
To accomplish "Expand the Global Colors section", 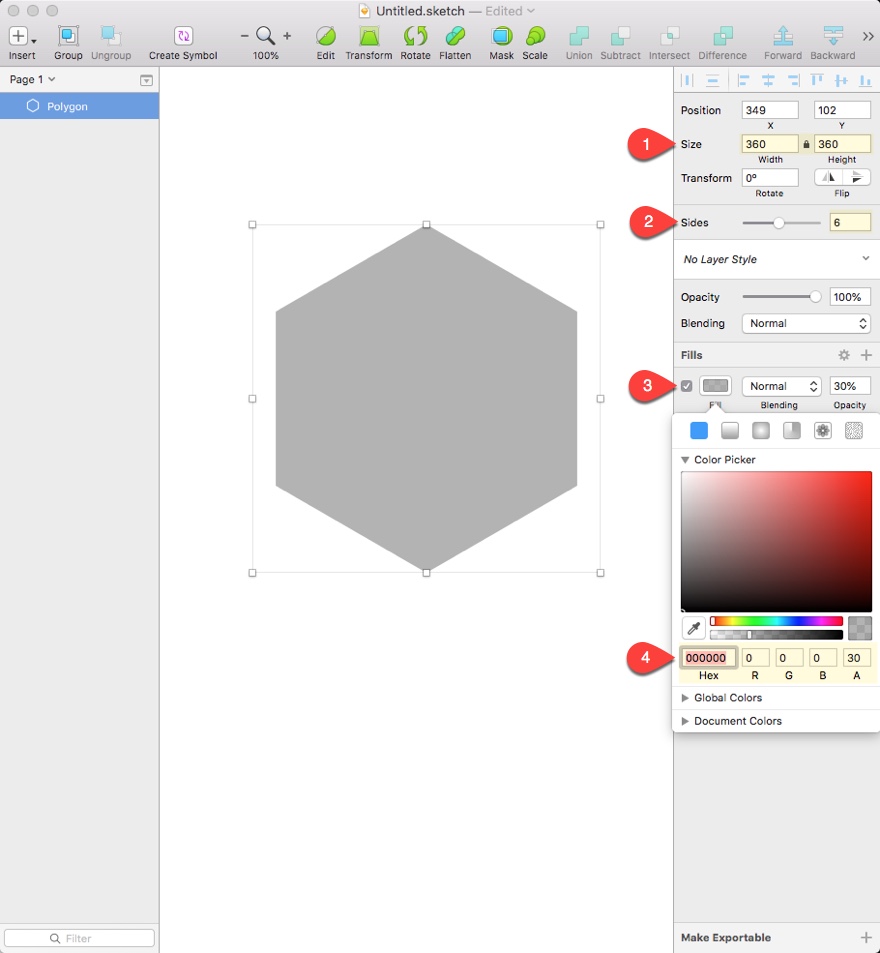I will pyautogui.click(x=725, y=697).
